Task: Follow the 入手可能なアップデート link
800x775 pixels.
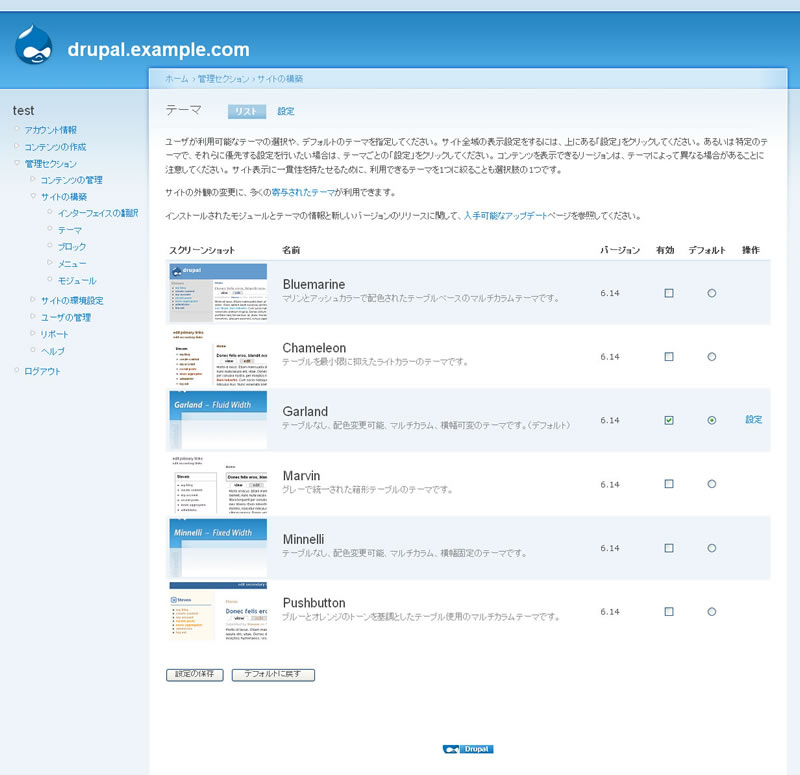Action: [x=505, y=216]
